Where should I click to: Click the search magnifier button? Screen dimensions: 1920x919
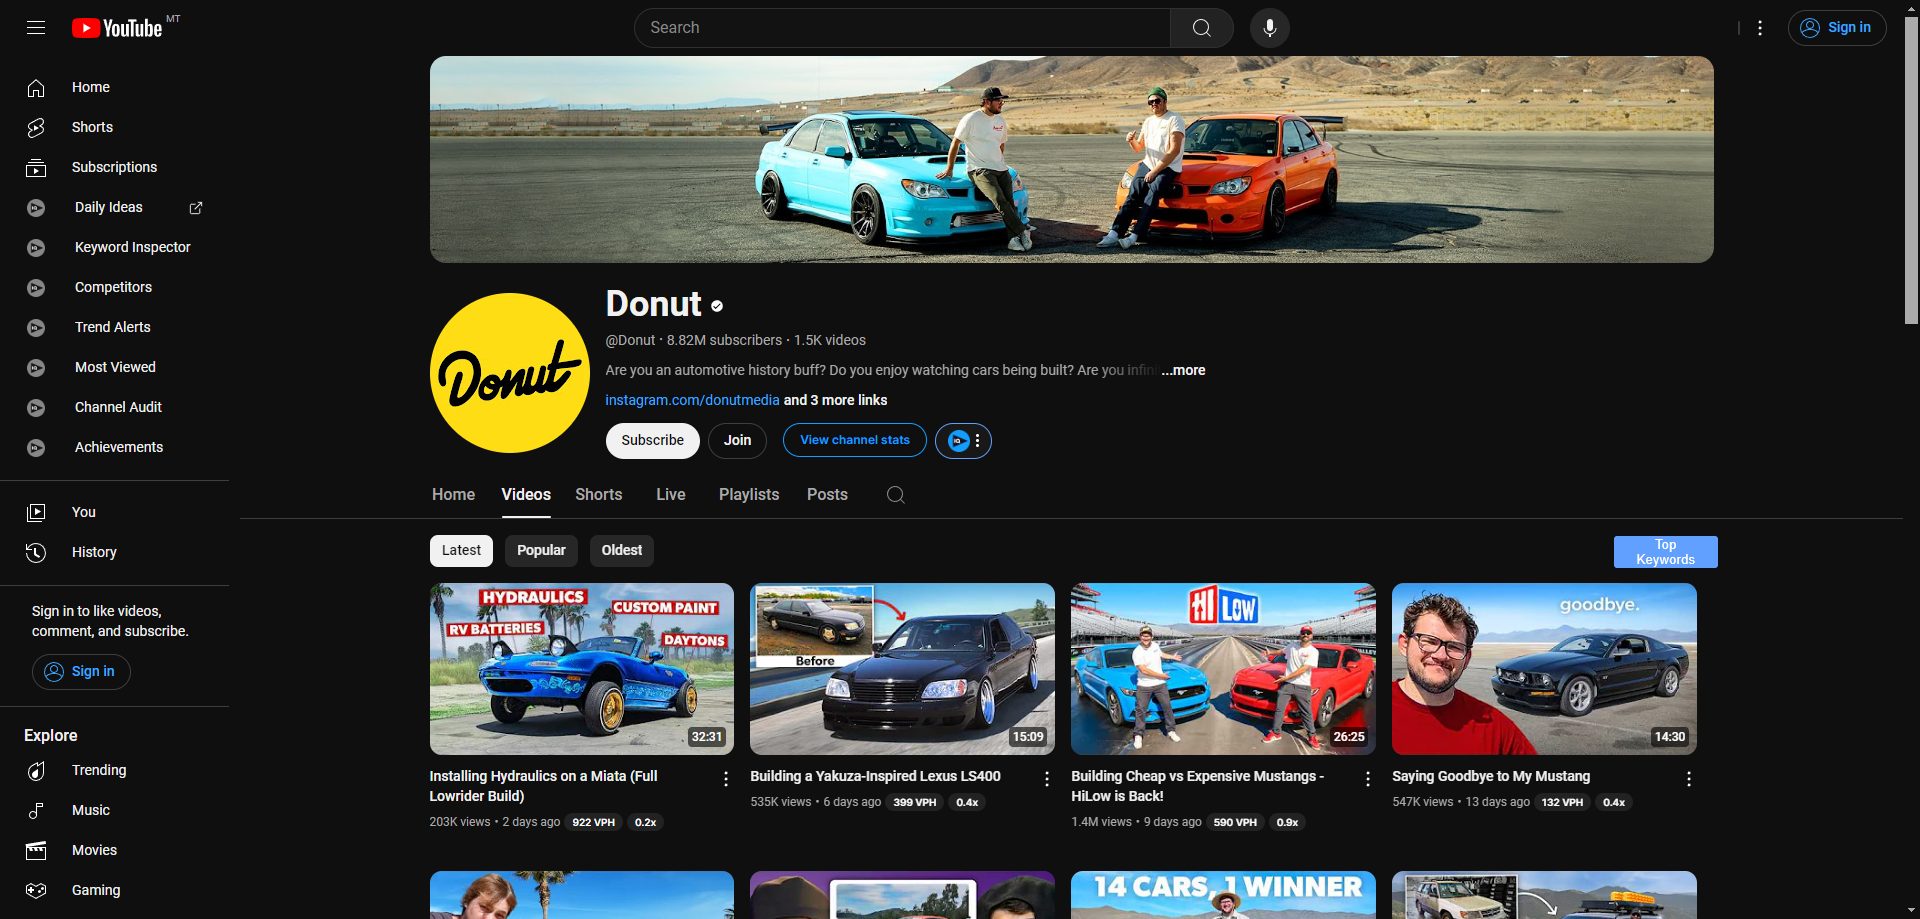tap(1202, 28)
